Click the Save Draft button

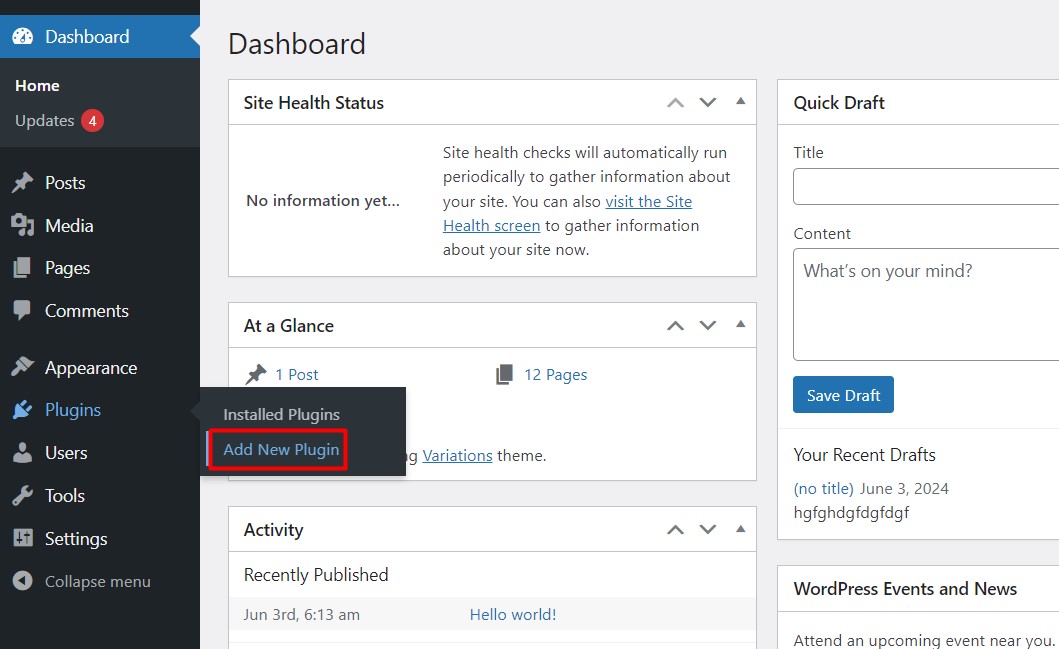click(843, 394)
